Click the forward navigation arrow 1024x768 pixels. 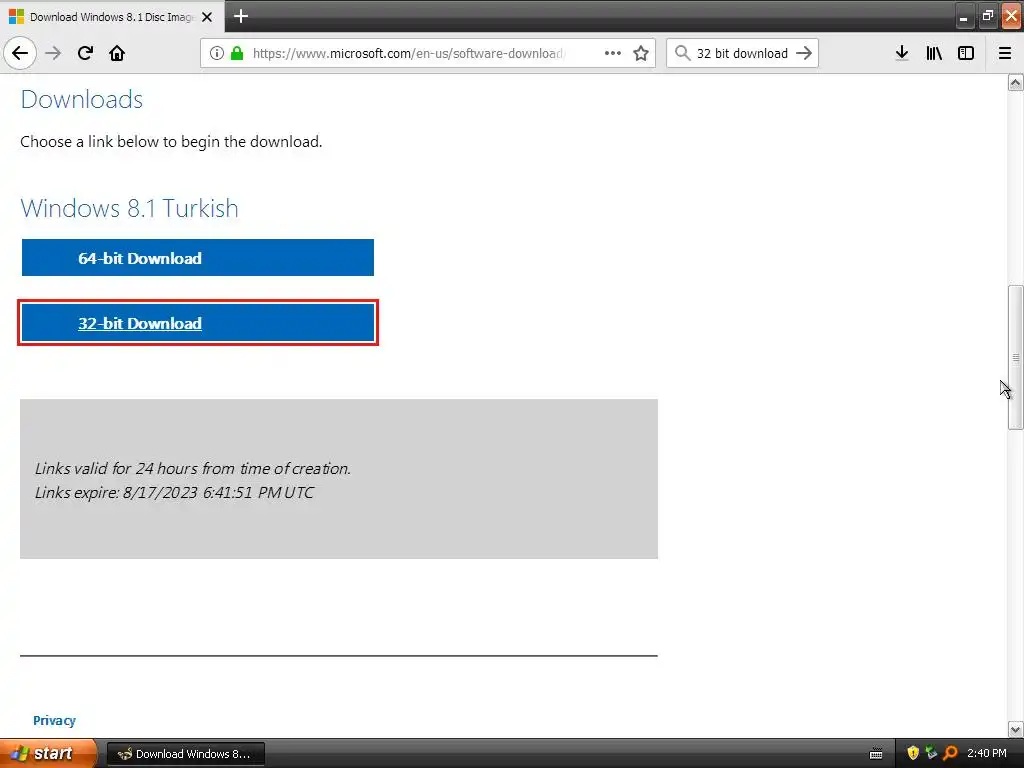click(53, 53)
